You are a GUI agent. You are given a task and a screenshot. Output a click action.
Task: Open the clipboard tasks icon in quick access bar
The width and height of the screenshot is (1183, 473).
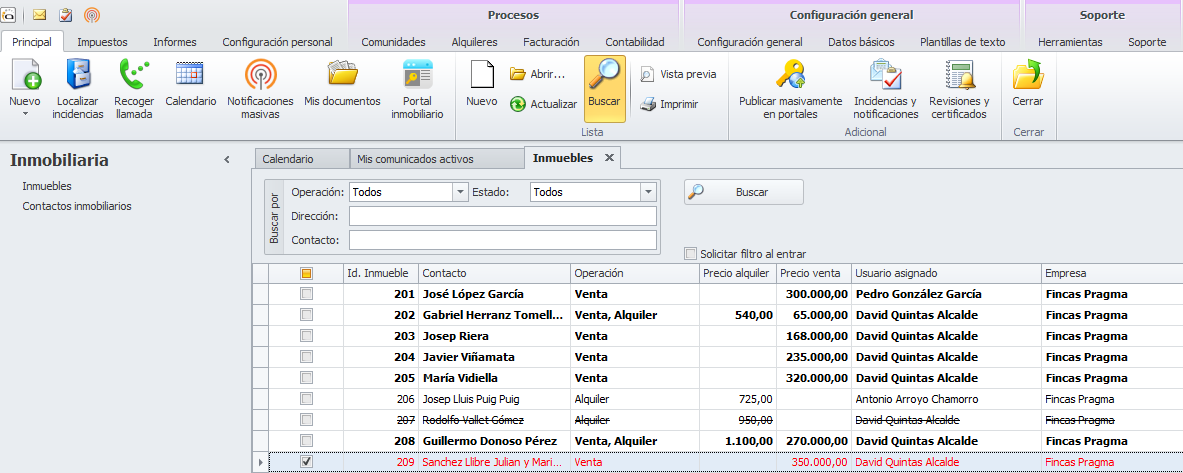66,14
